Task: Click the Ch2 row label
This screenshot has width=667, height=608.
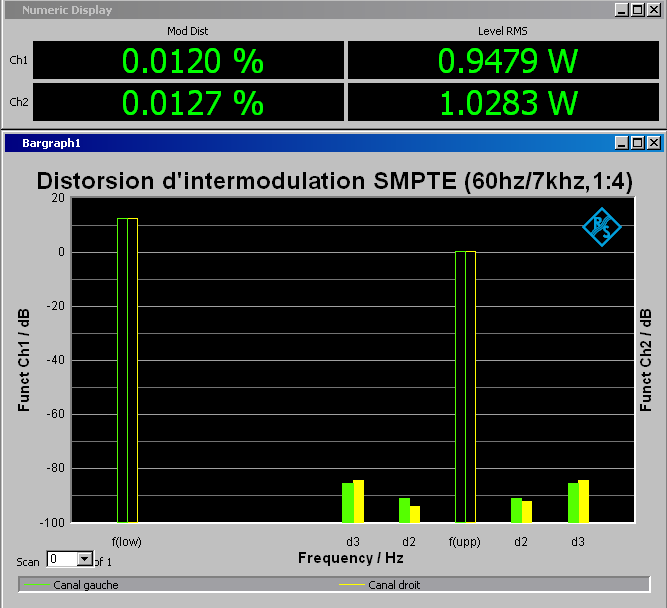Action: pos(18,102)
